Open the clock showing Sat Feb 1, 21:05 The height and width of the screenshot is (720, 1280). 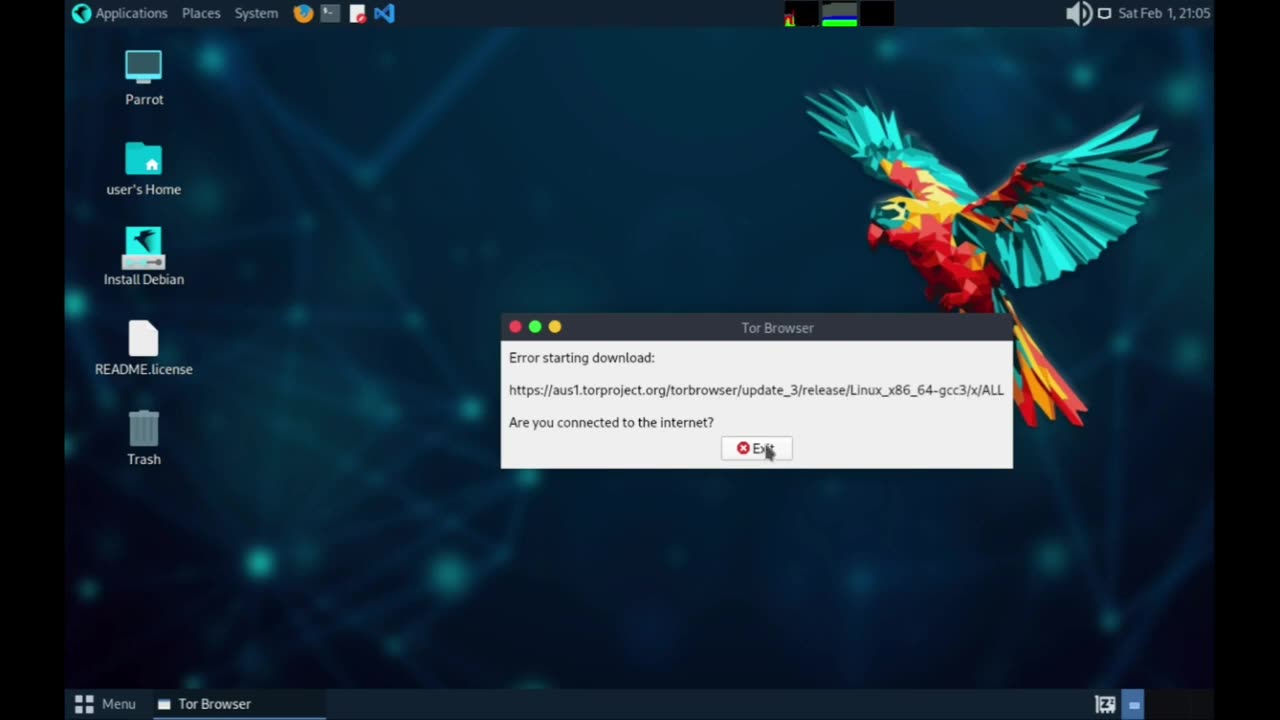1164,13
